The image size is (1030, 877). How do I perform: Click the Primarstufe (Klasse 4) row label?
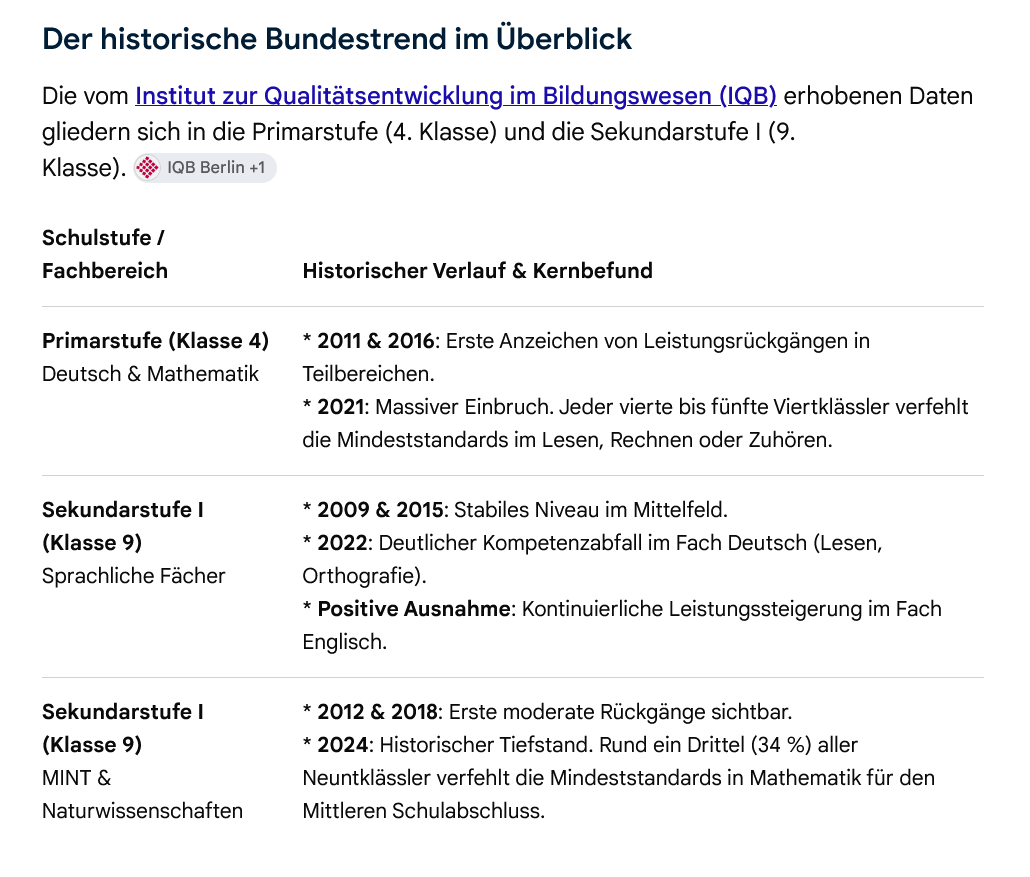[x=156, y=341]
